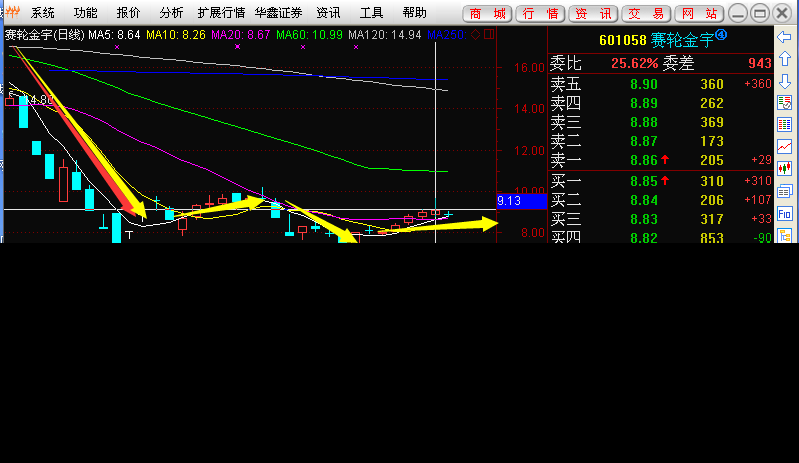Viewport: 799px width, 463px height.
Task: Open the candlestick chart sidebar icon
Action: pyautogui.click(x=784, y=168)
